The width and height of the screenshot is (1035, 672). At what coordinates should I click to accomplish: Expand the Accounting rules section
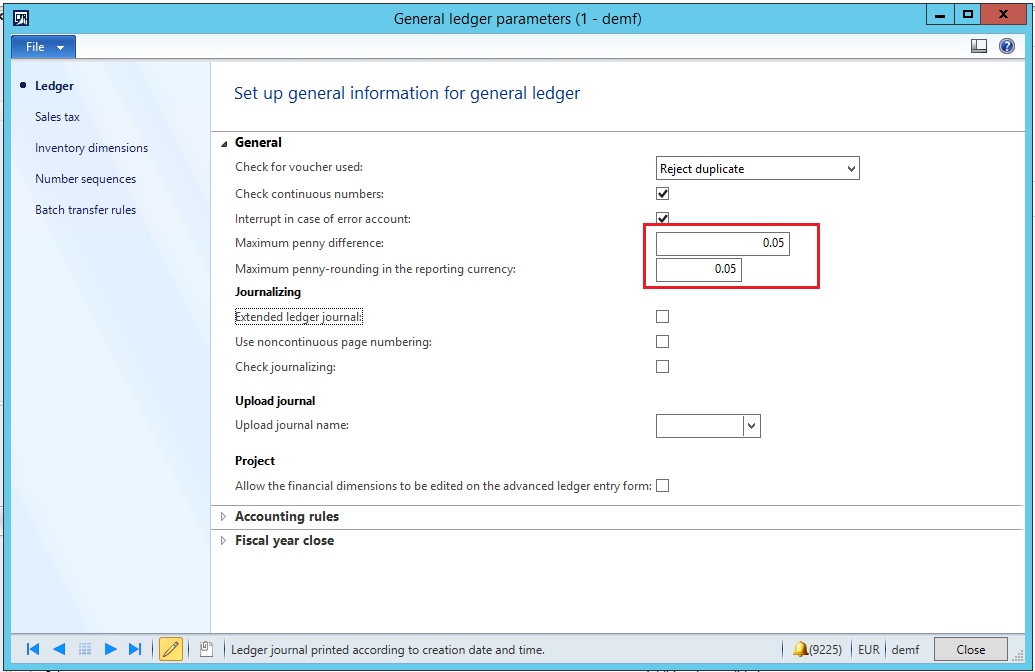pos(286,517)
